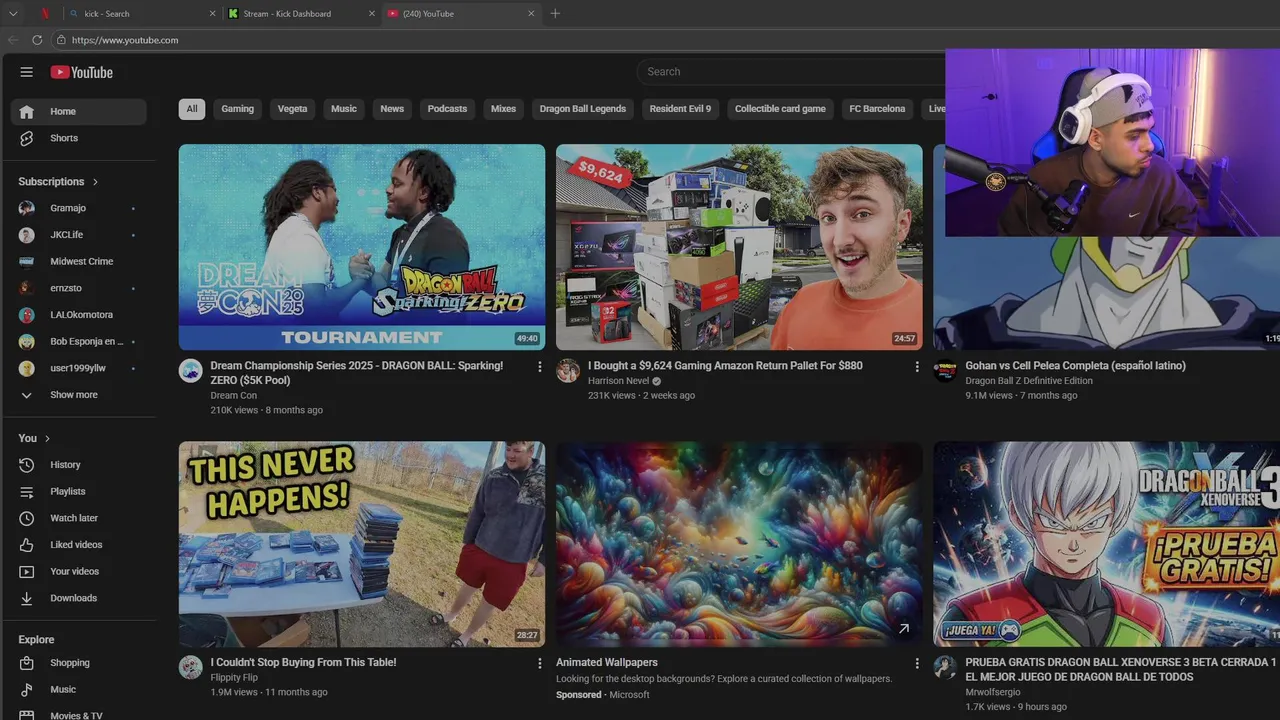Select the Vegeta filter chip
1280x720 pixels.
point(292,109)
